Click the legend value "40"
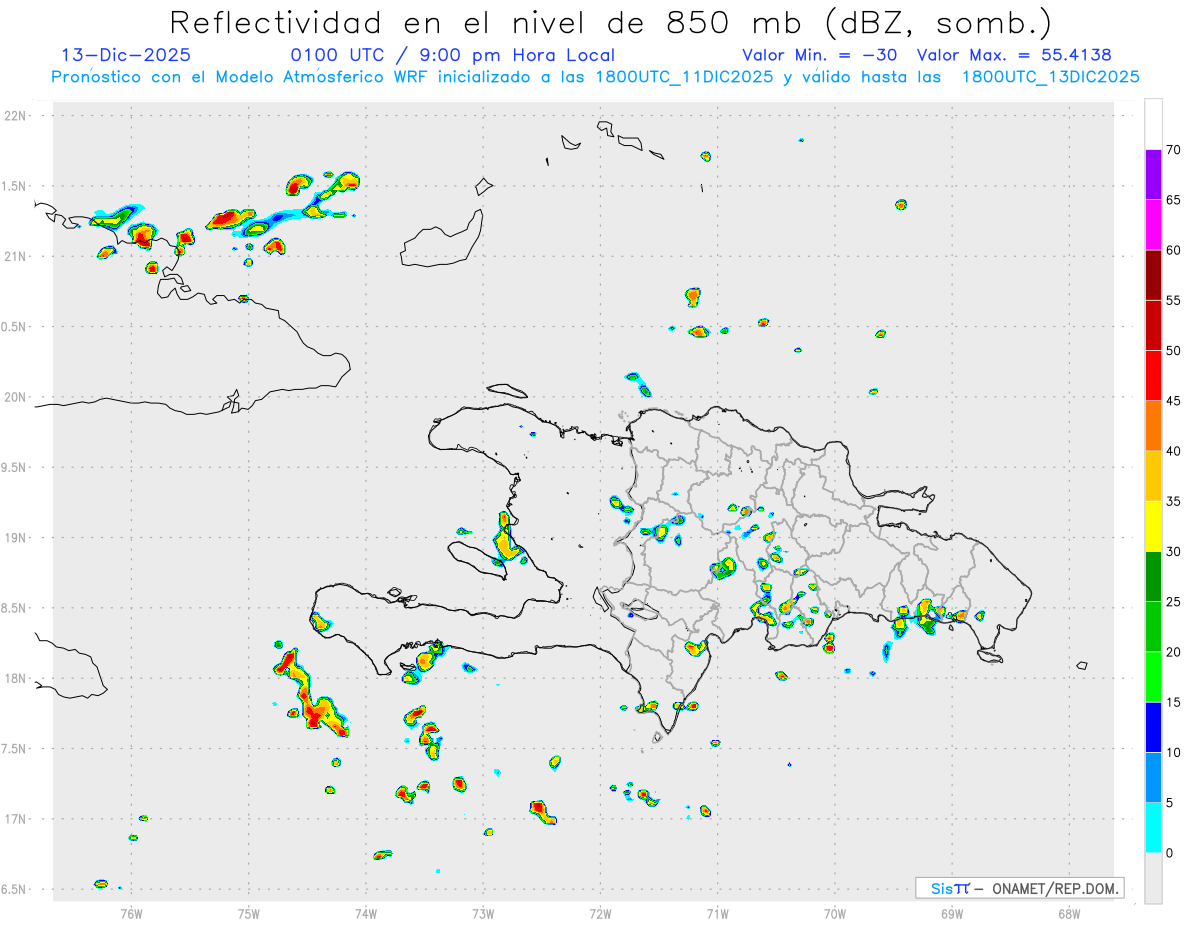Viewport: 1200px width, 927px height. (x=1174, y=451)
